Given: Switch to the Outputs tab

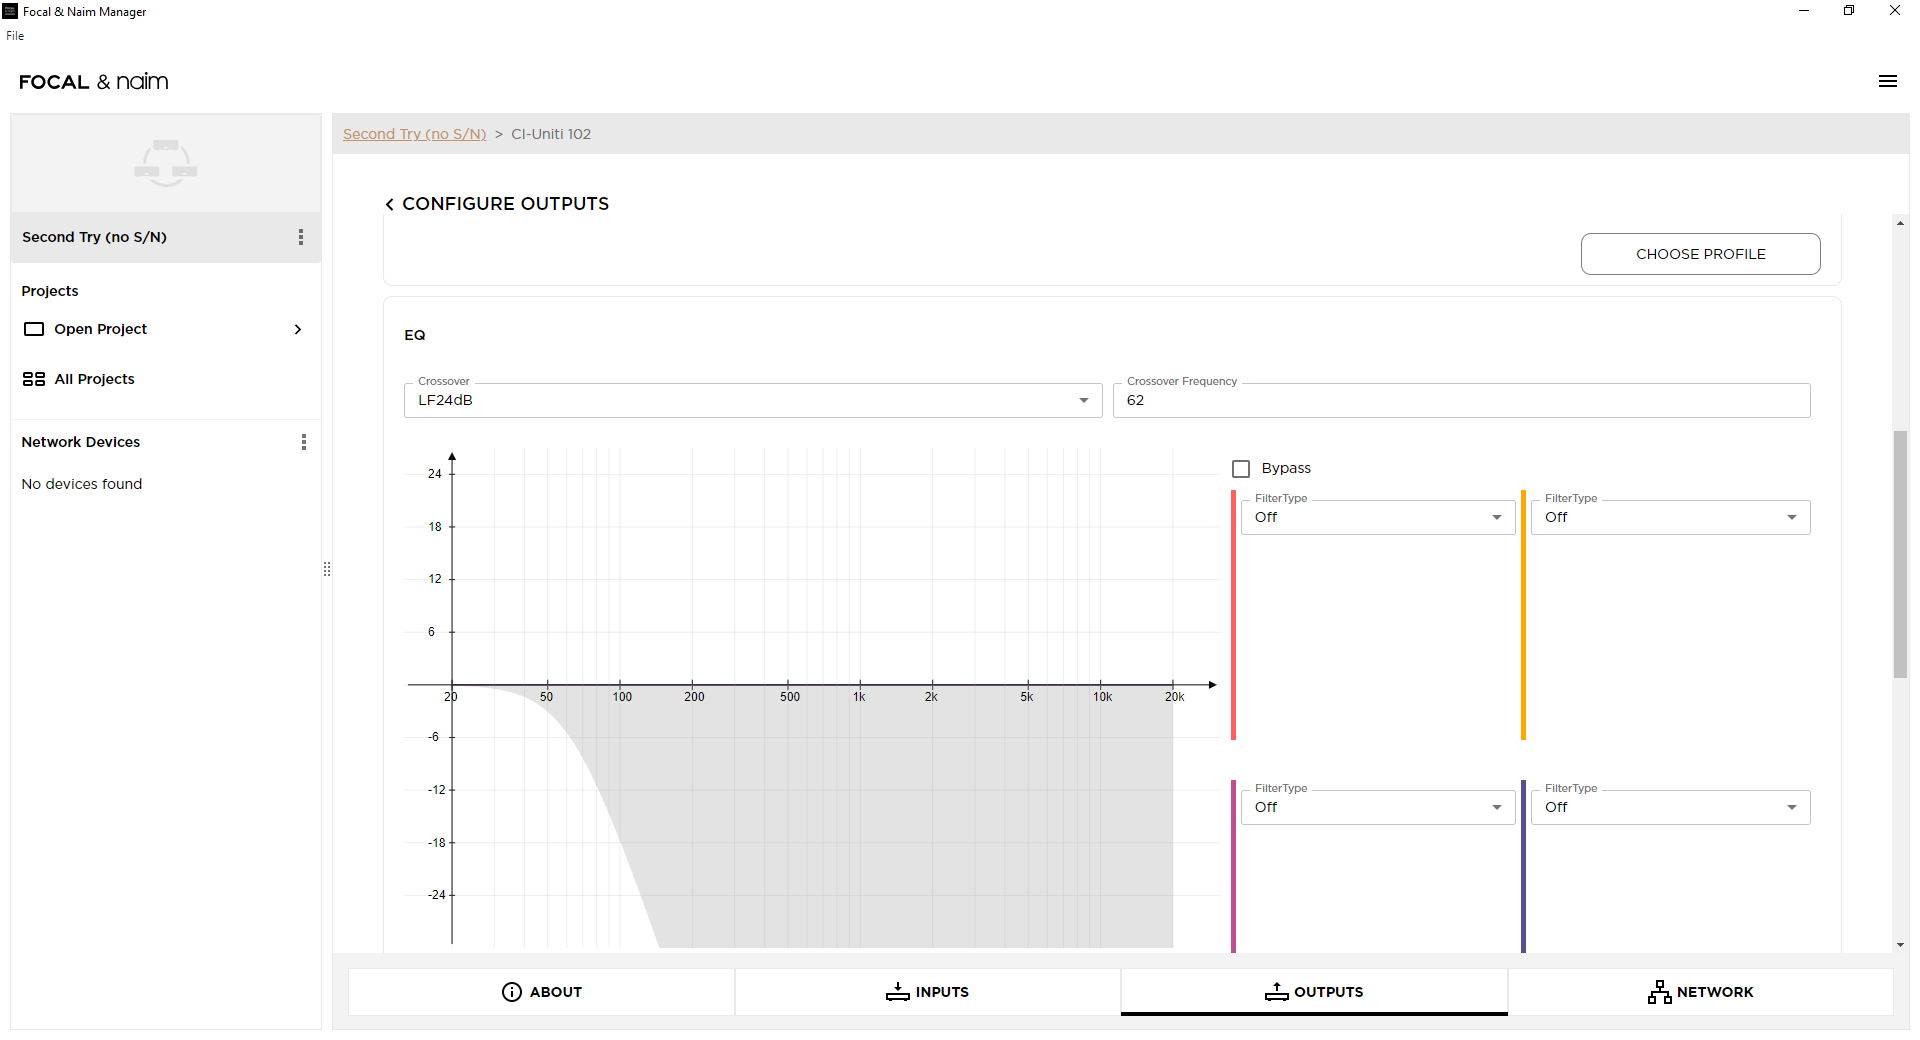Looking at the screenshot, I should 1314,992.
